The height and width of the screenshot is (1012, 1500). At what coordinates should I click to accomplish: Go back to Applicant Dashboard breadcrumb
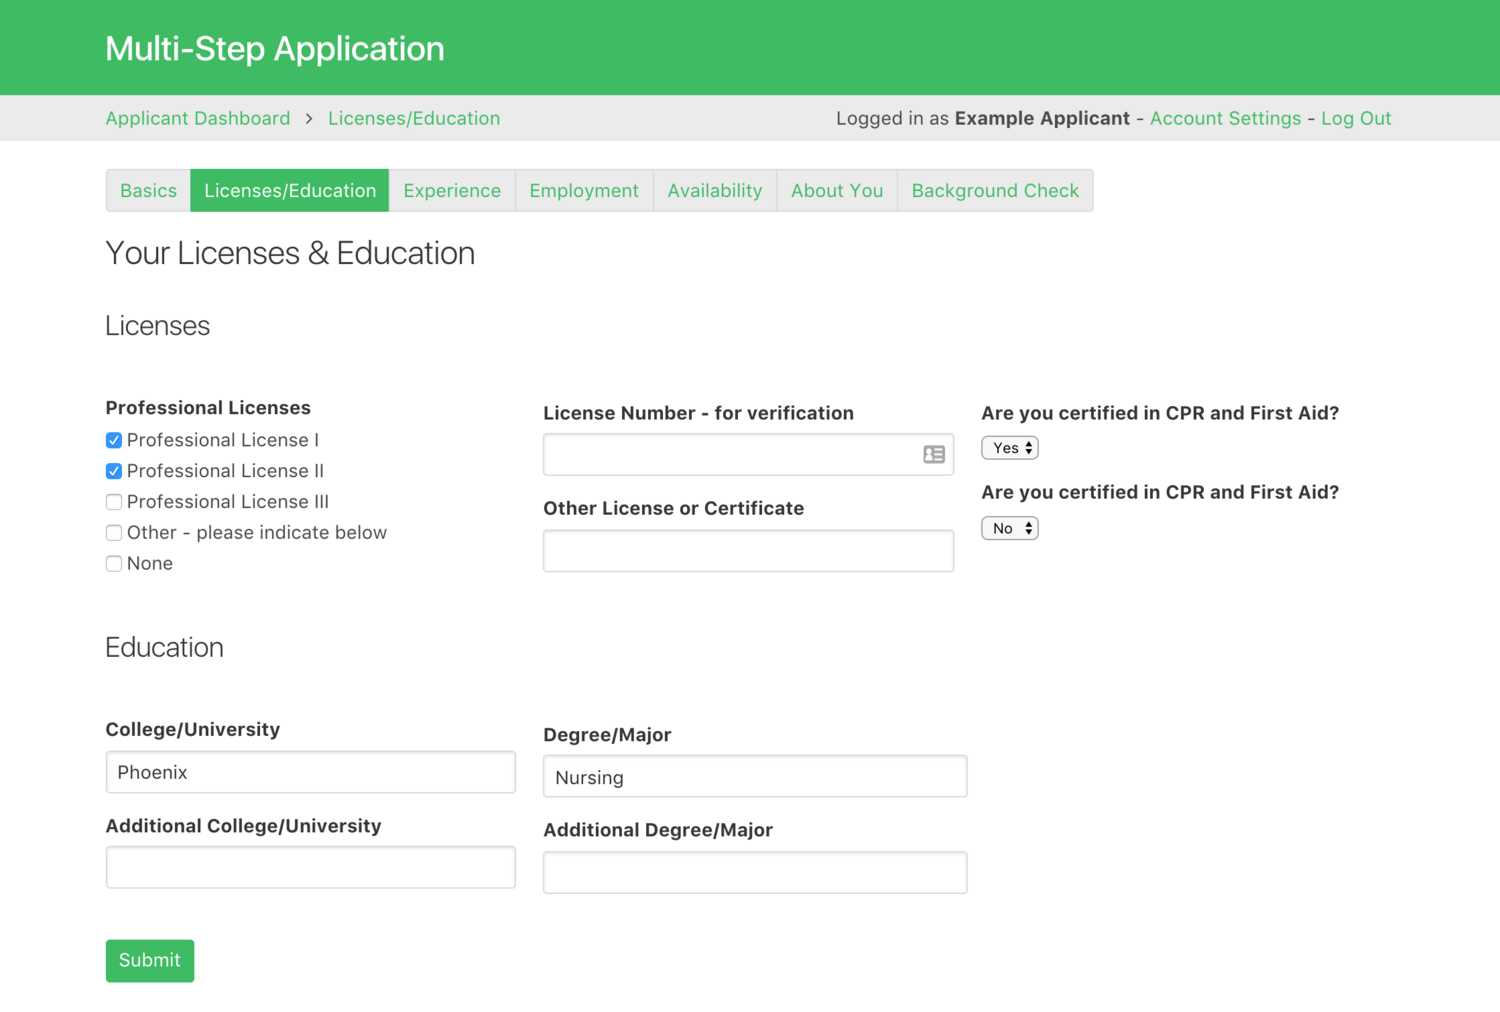198,118
